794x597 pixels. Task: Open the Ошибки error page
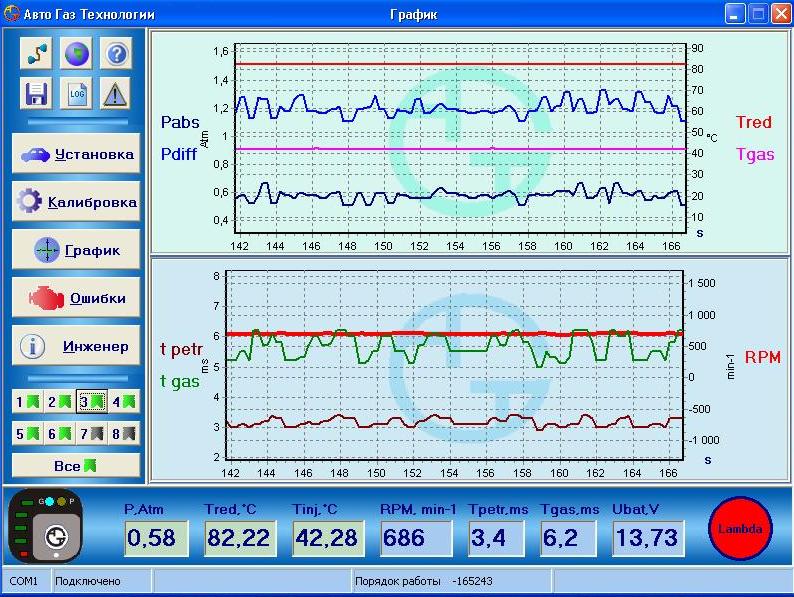tap(76, 298)
